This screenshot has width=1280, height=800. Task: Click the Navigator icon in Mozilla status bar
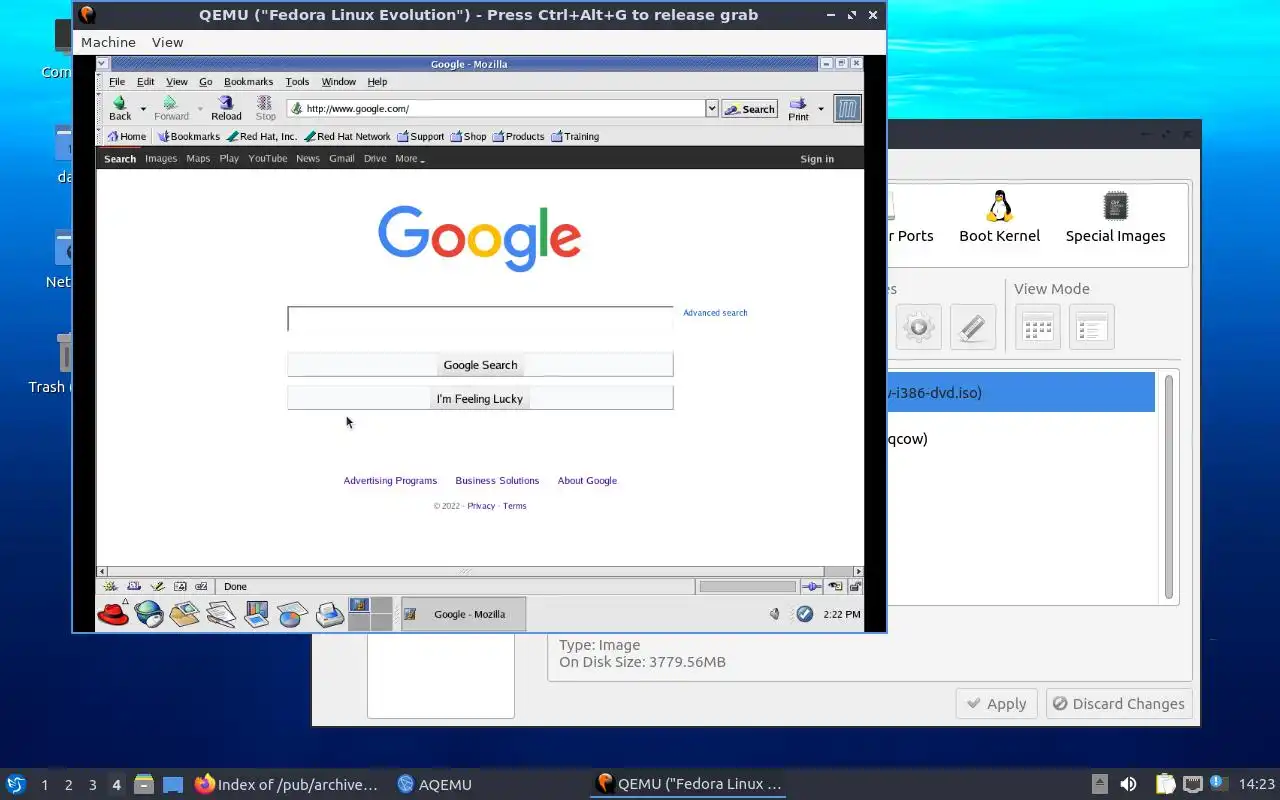[x=110, y=586]
